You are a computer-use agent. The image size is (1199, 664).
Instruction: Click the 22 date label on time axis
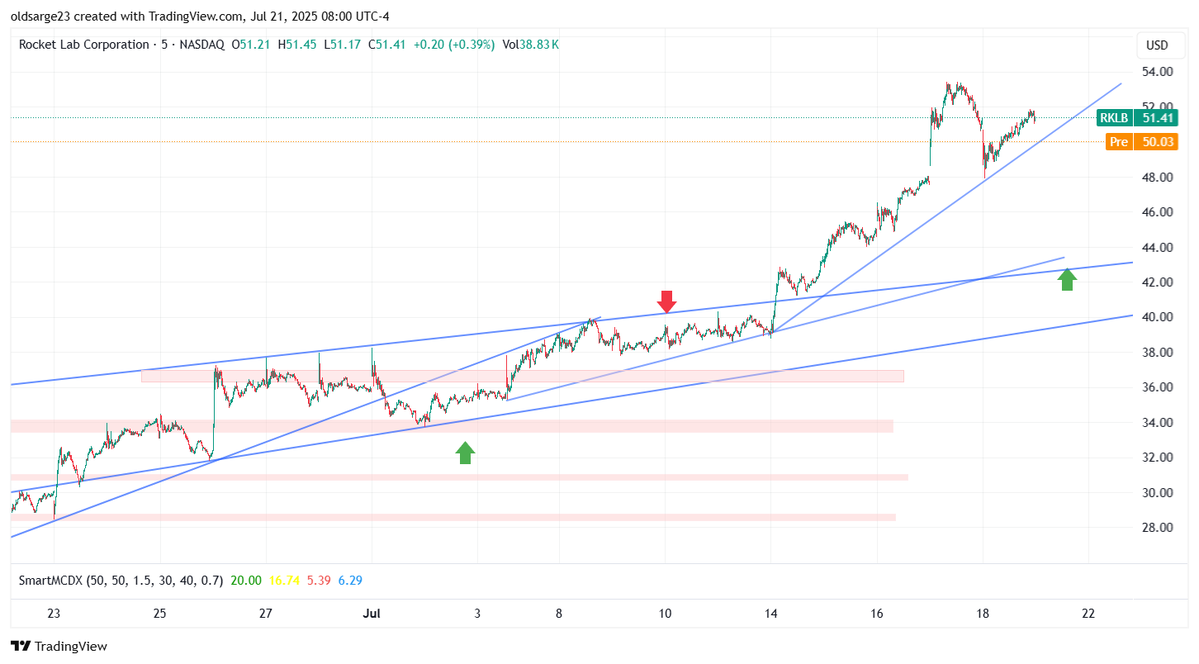[x=1088, y=614]
